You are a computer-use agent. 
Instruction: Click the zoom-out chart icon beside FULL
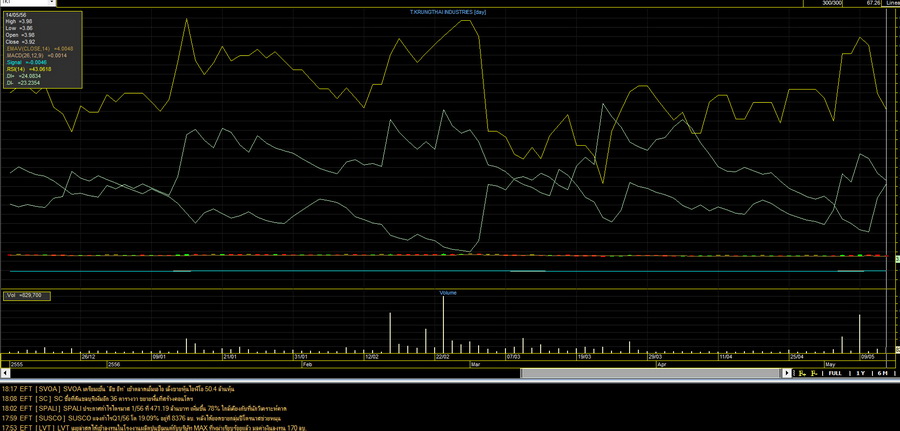814,373
